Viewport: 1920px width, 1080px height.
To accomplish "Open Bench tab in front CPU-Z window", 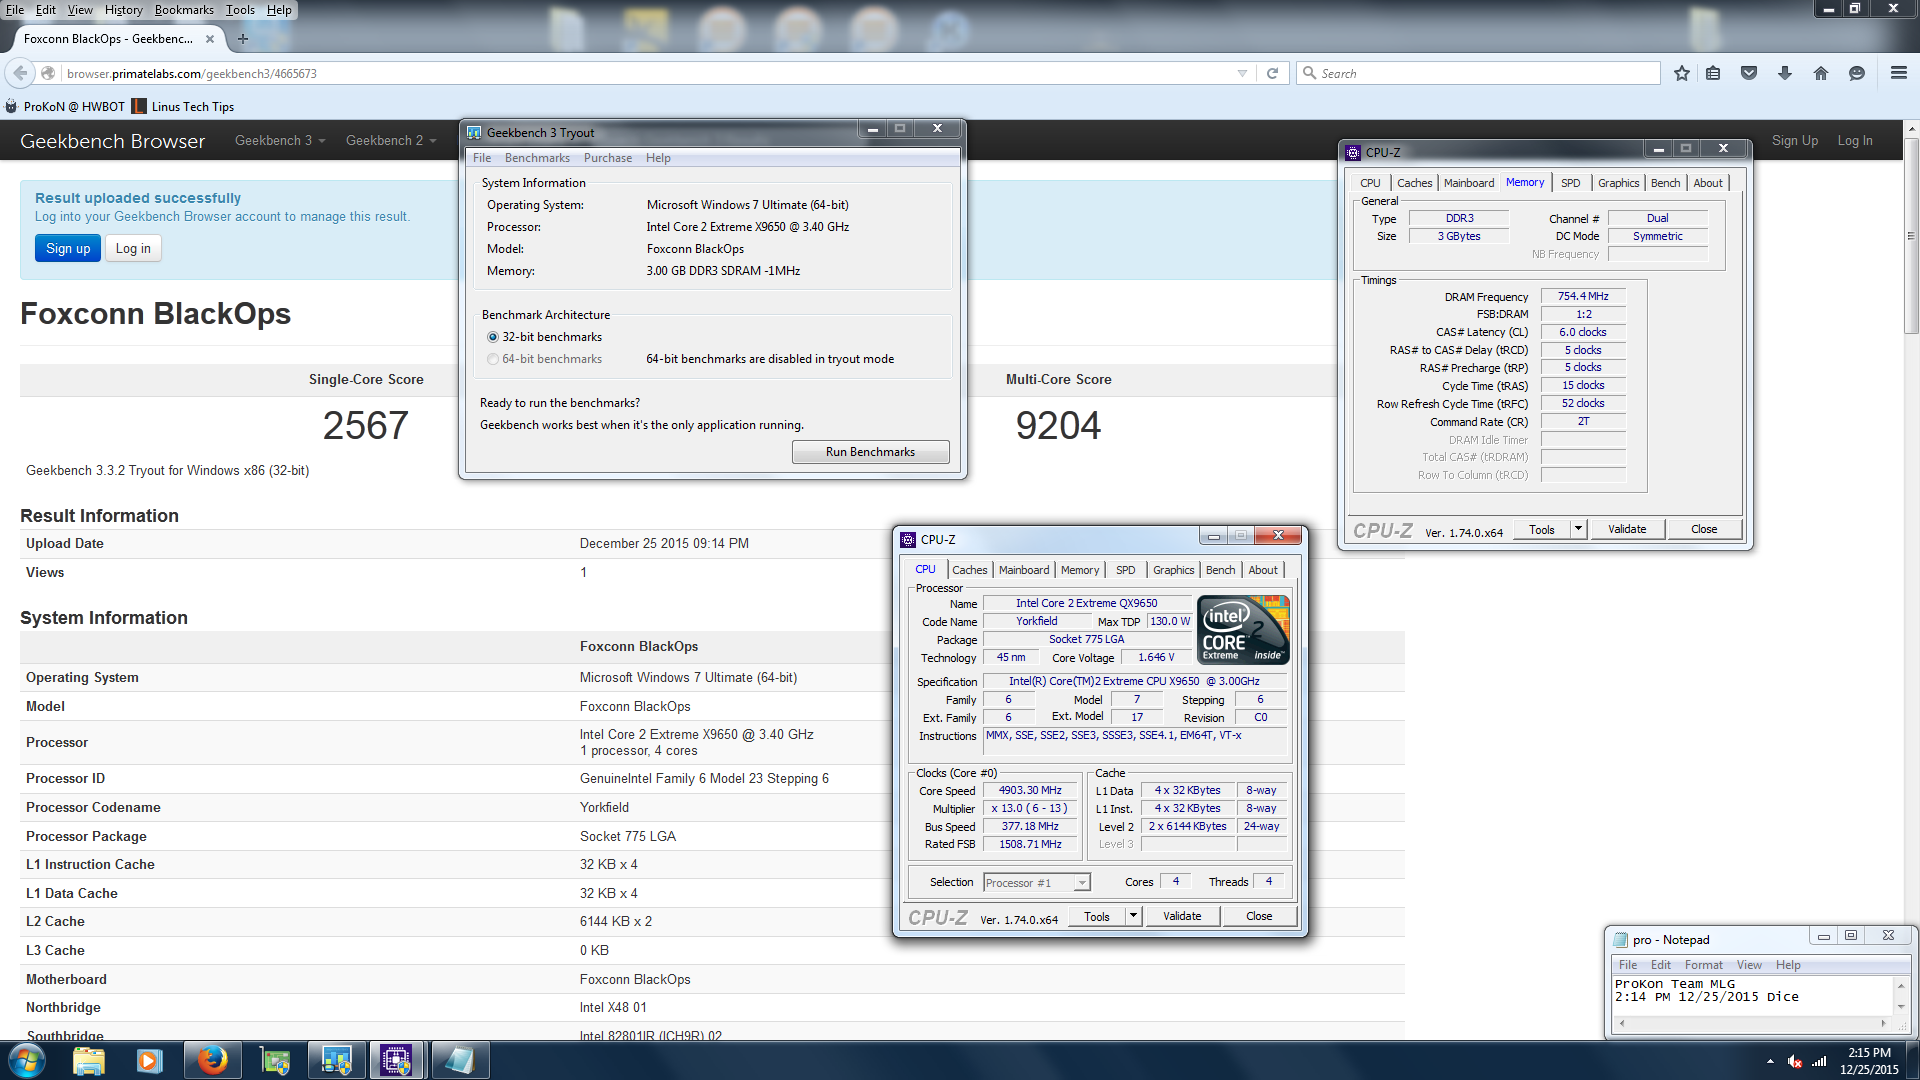I will click(x=1220, y=570).
